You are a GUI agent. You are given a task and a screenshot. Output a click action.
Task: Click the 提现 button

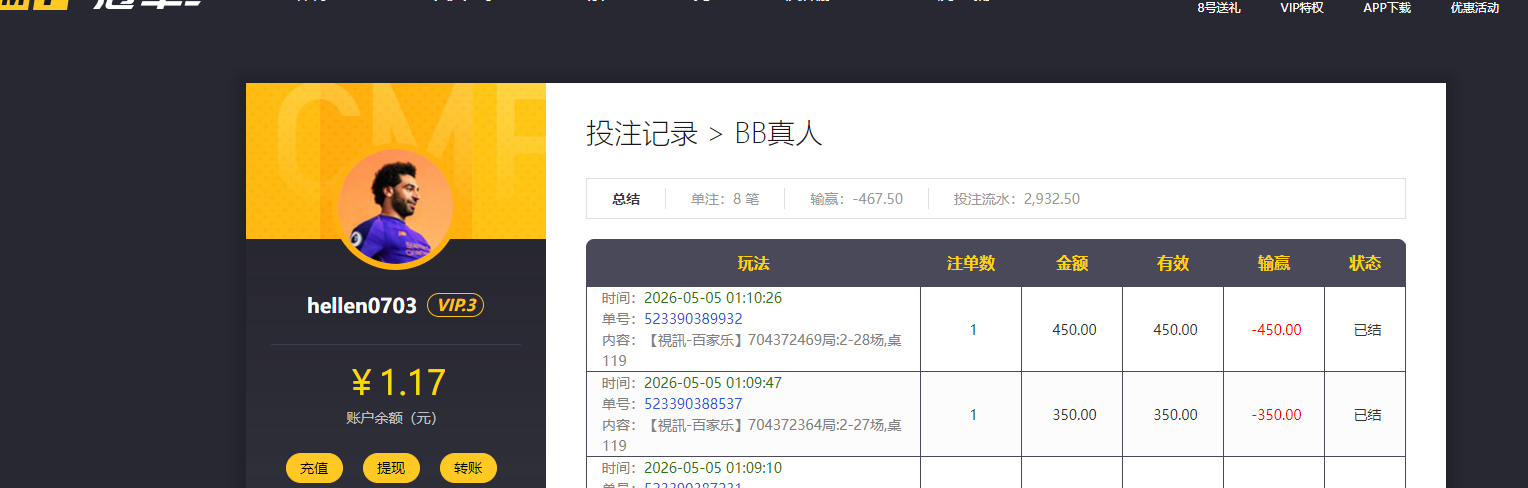[x=391, y=468]
